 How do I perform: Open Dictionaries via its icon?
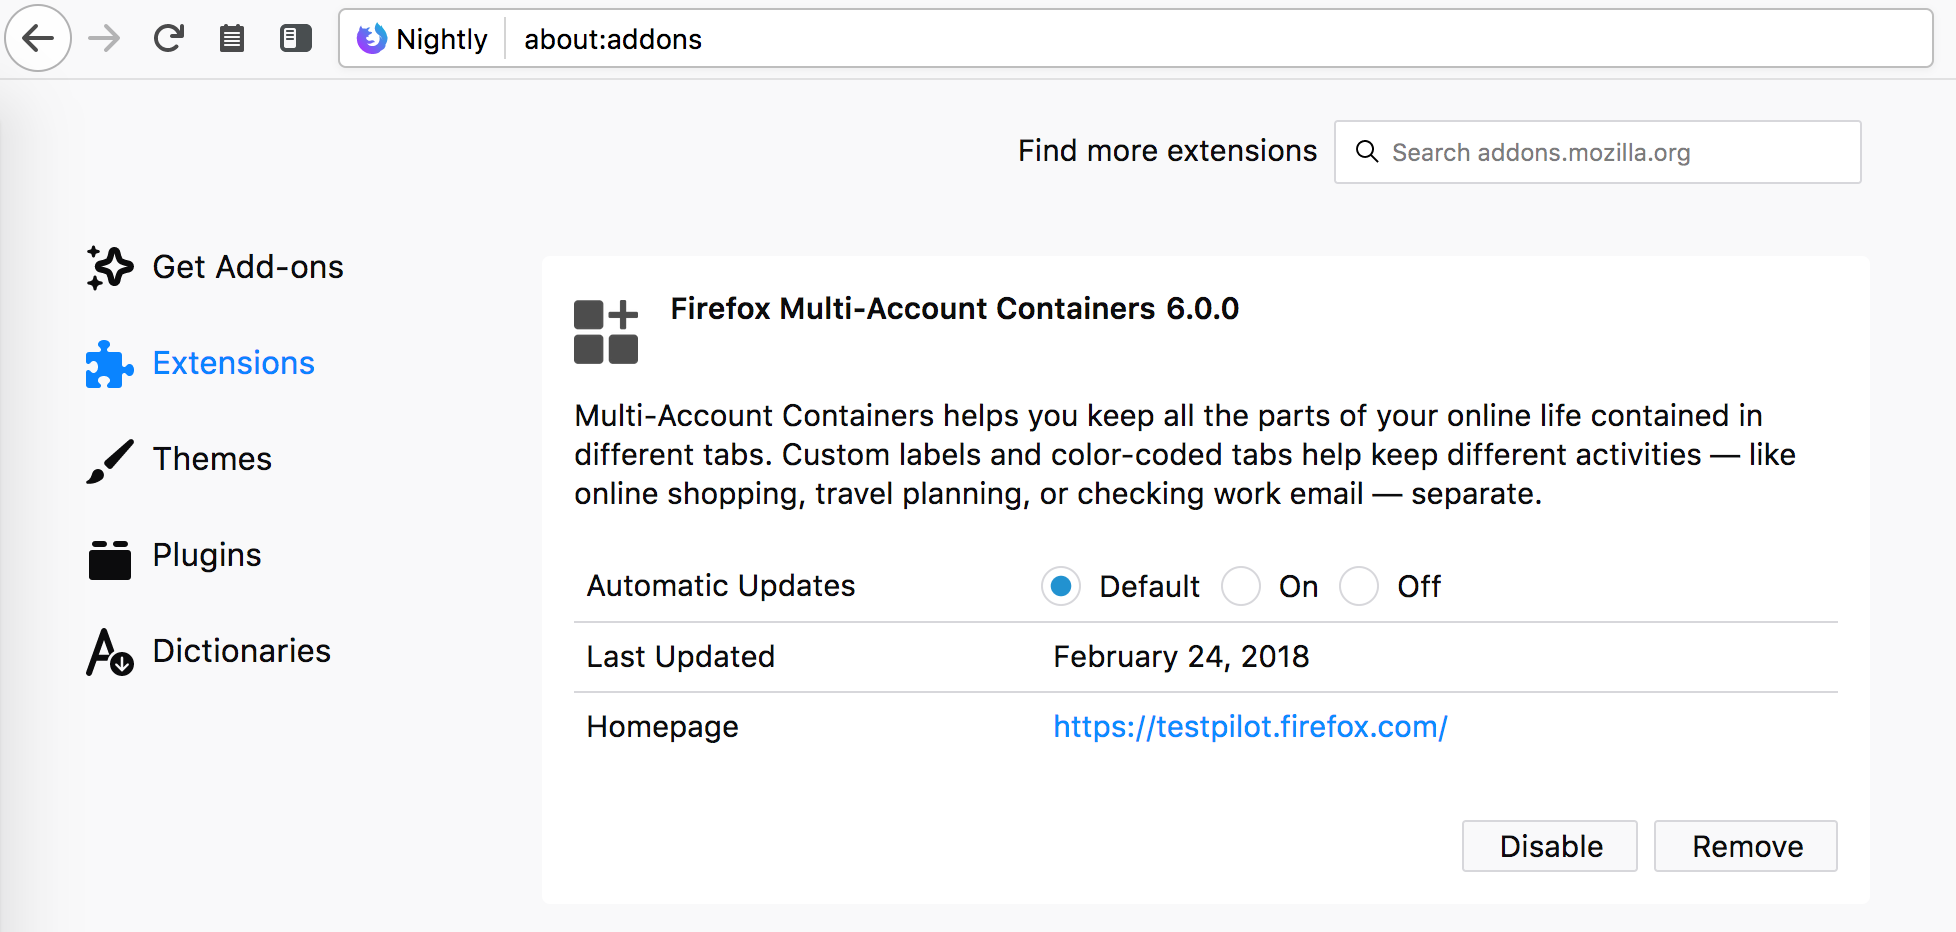109,651
